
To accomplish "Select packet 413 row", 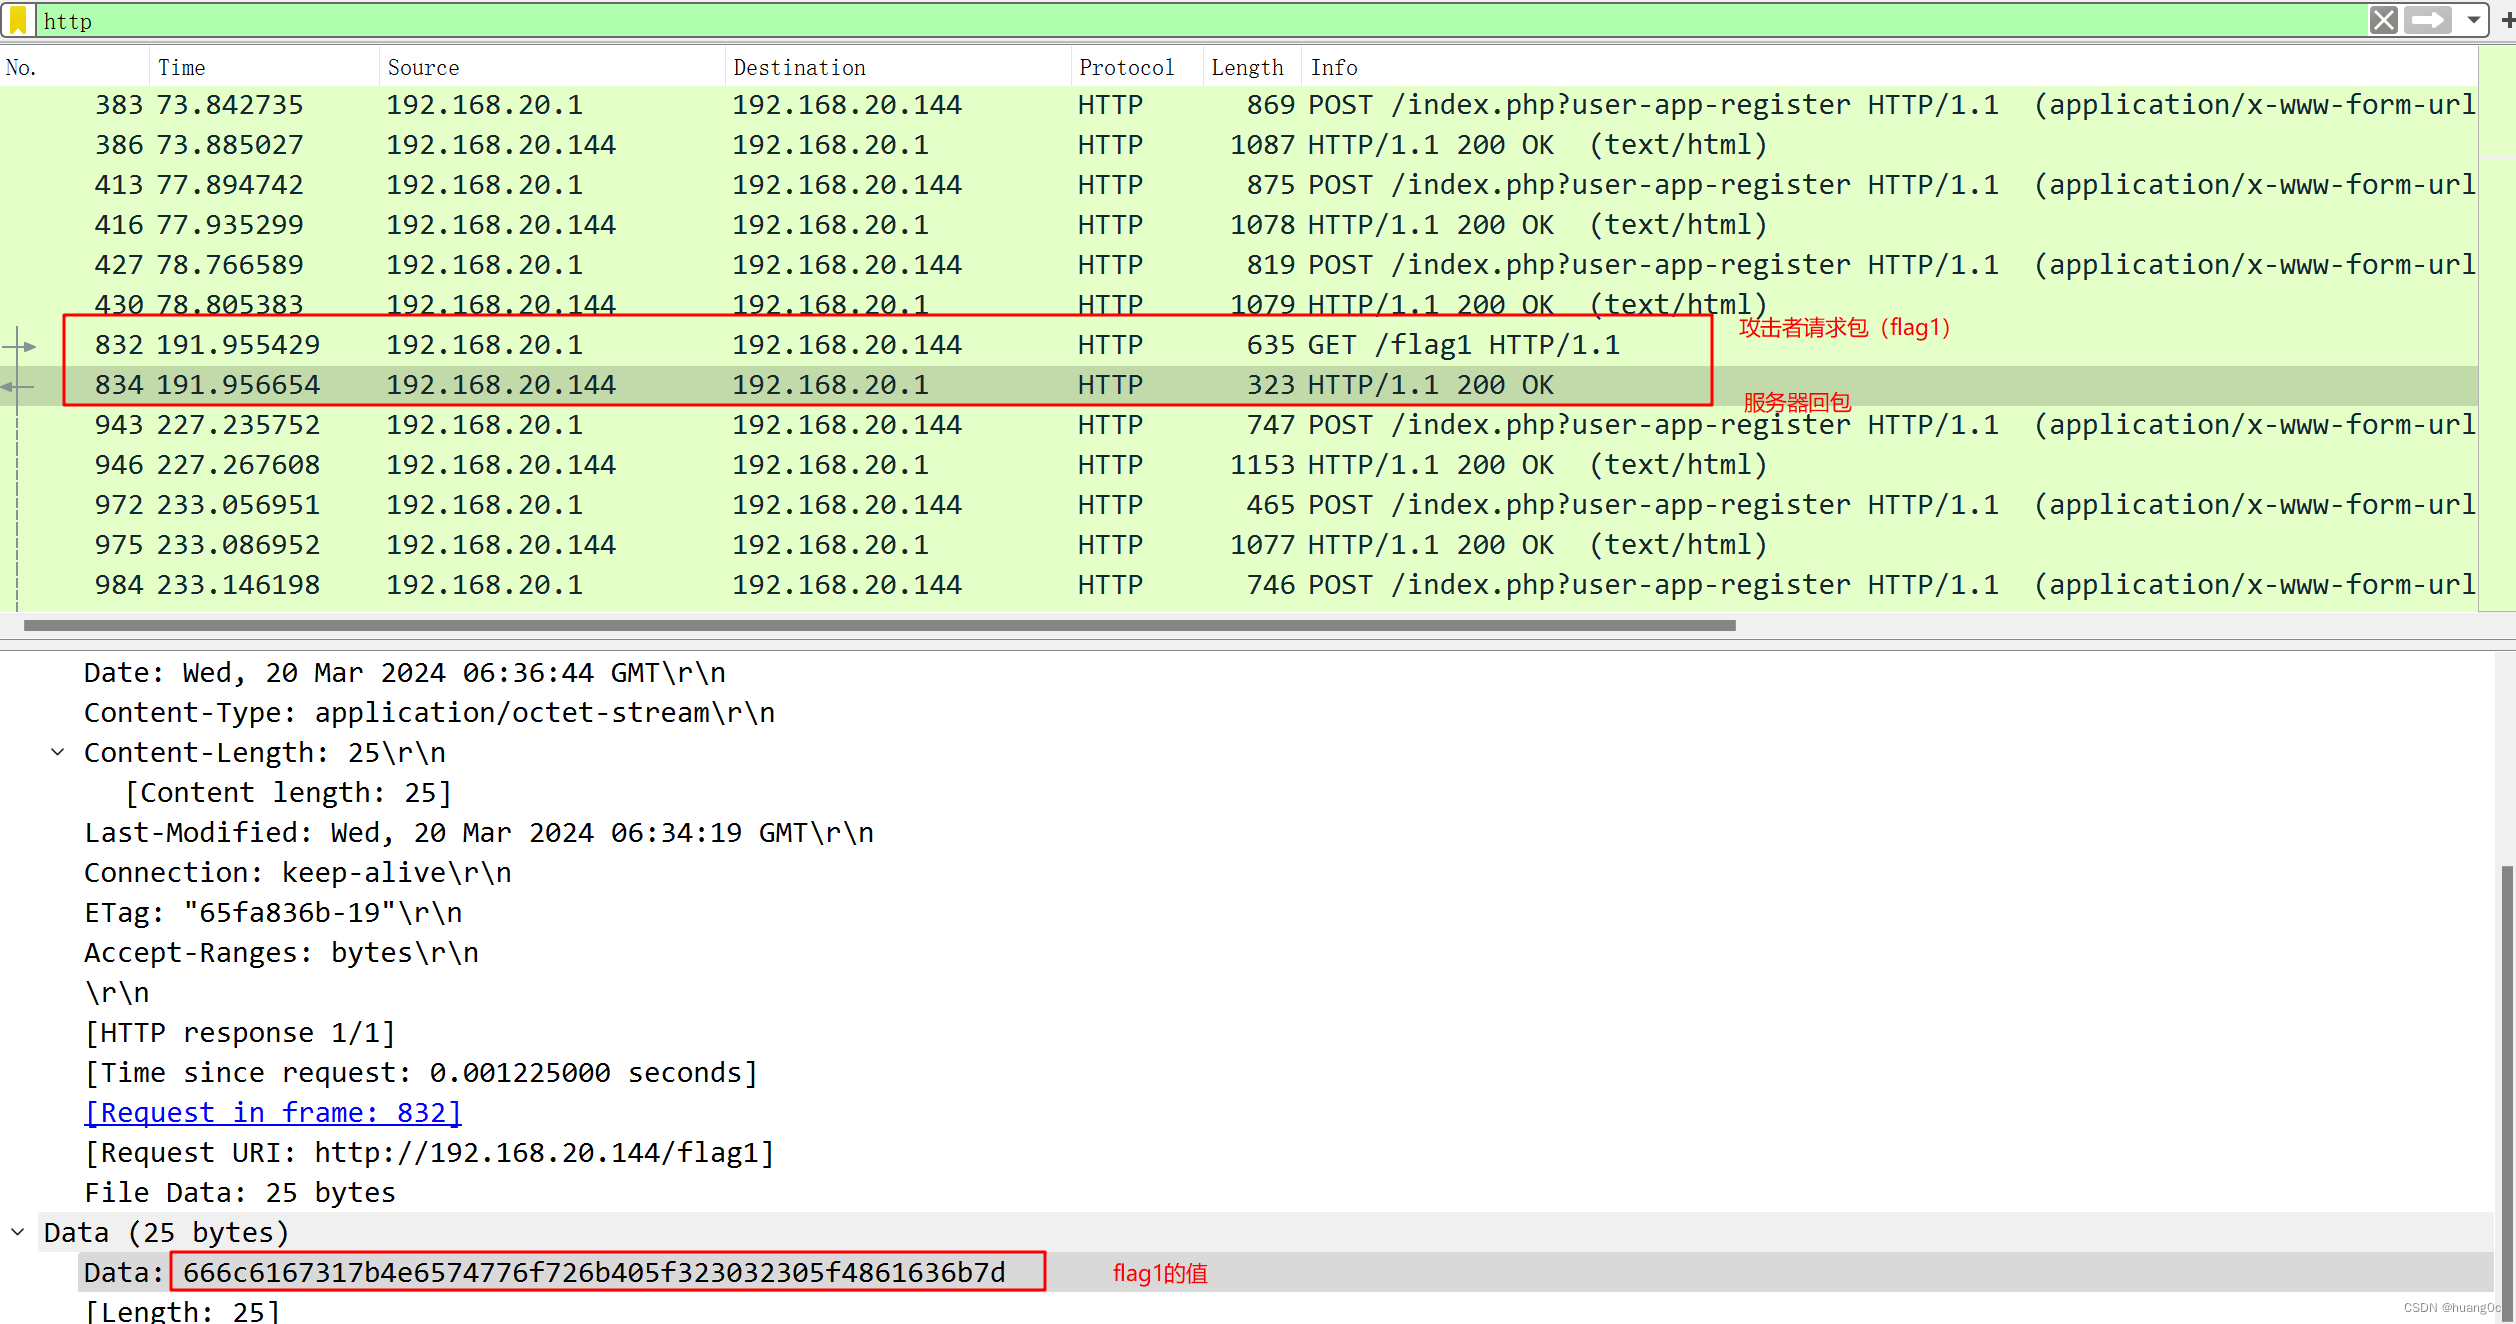I will tap(1239, 185).
